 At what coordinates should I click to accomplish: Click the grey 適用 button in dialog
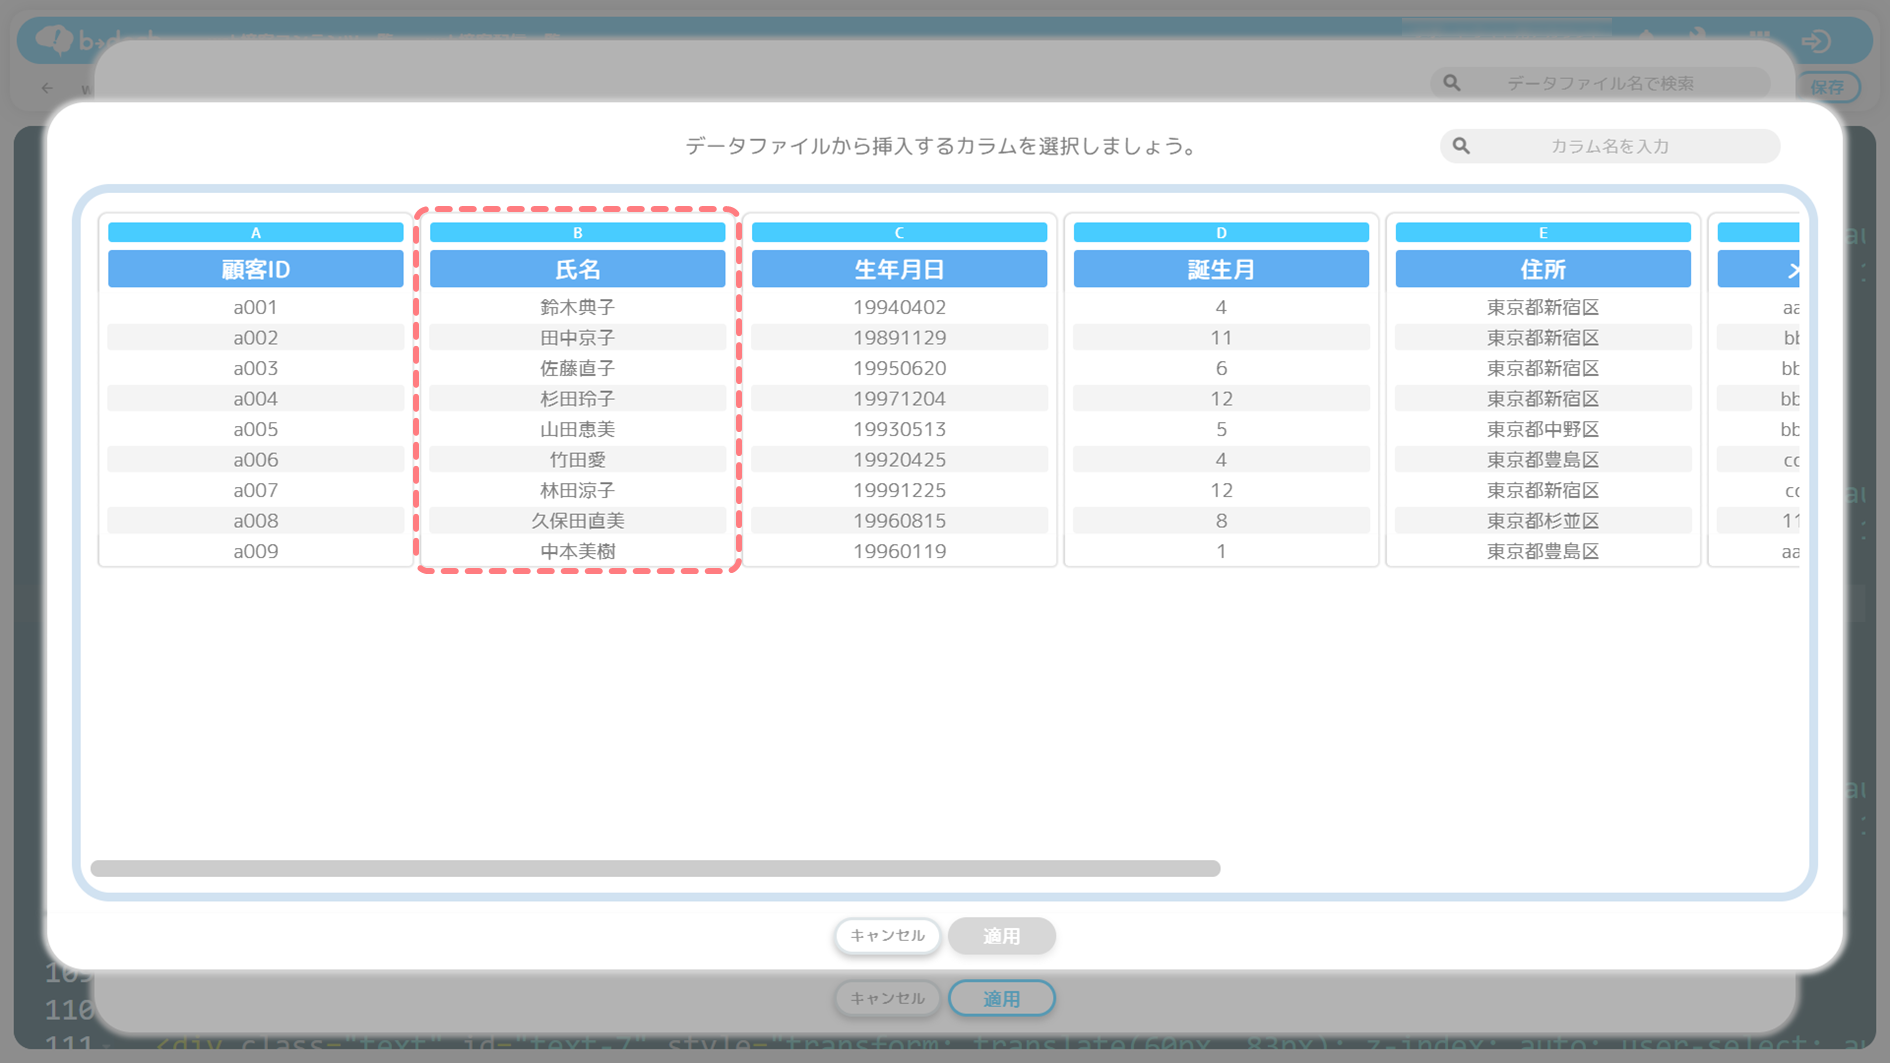1002,936
